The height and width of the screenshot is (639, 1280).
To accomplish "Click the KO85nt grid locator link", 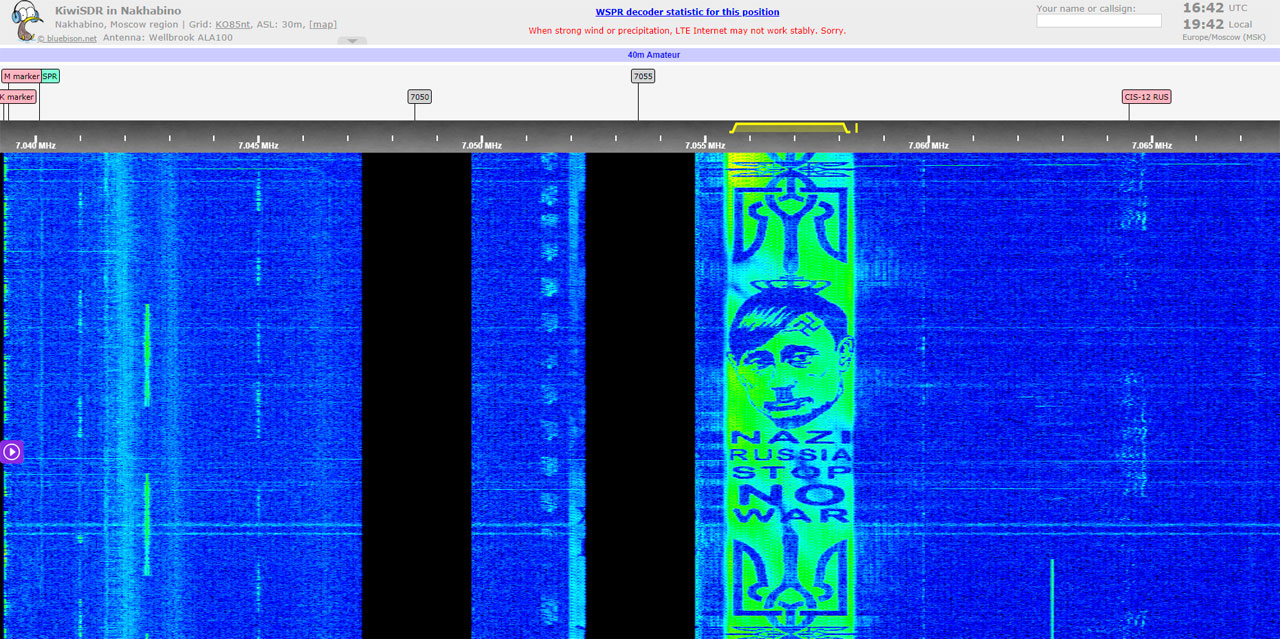I will tap(233, 24).
